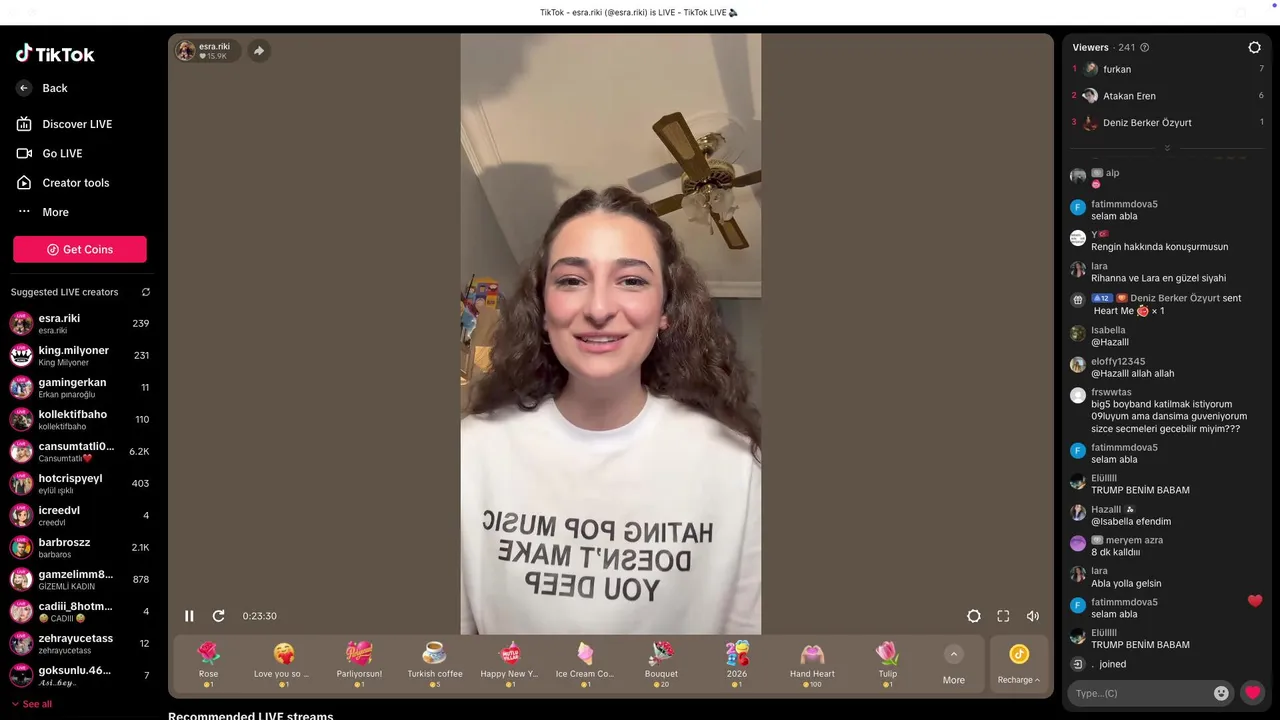The width and height of the screenshot is (1280, 720).
Task: Send a Bouquet gift
Action: (661, 664)
